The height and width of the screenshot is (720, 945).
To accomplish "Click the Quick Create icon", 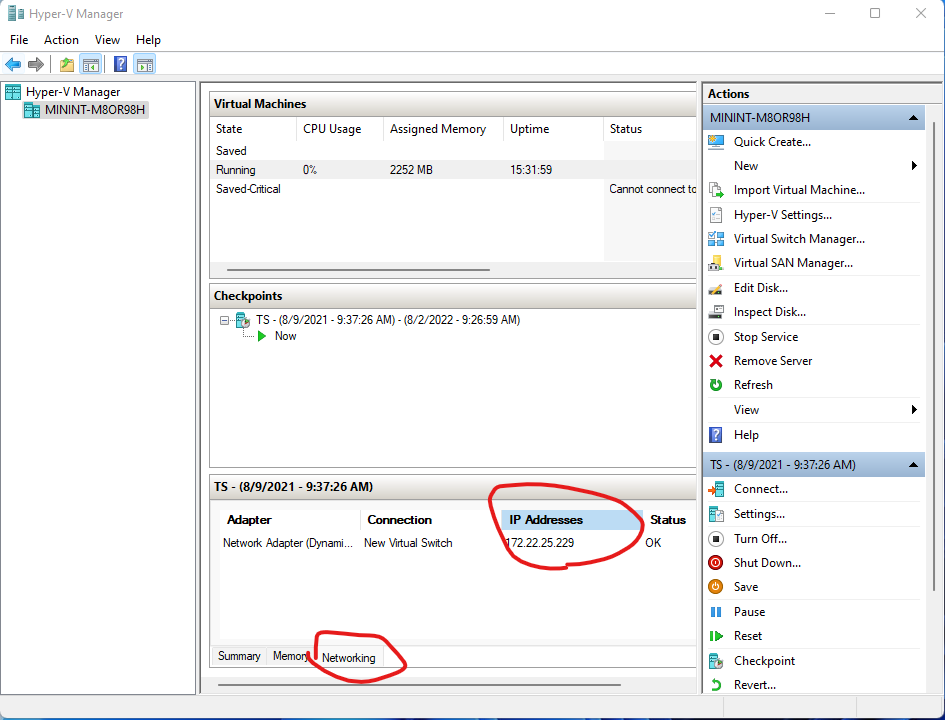I will [716, 142].
